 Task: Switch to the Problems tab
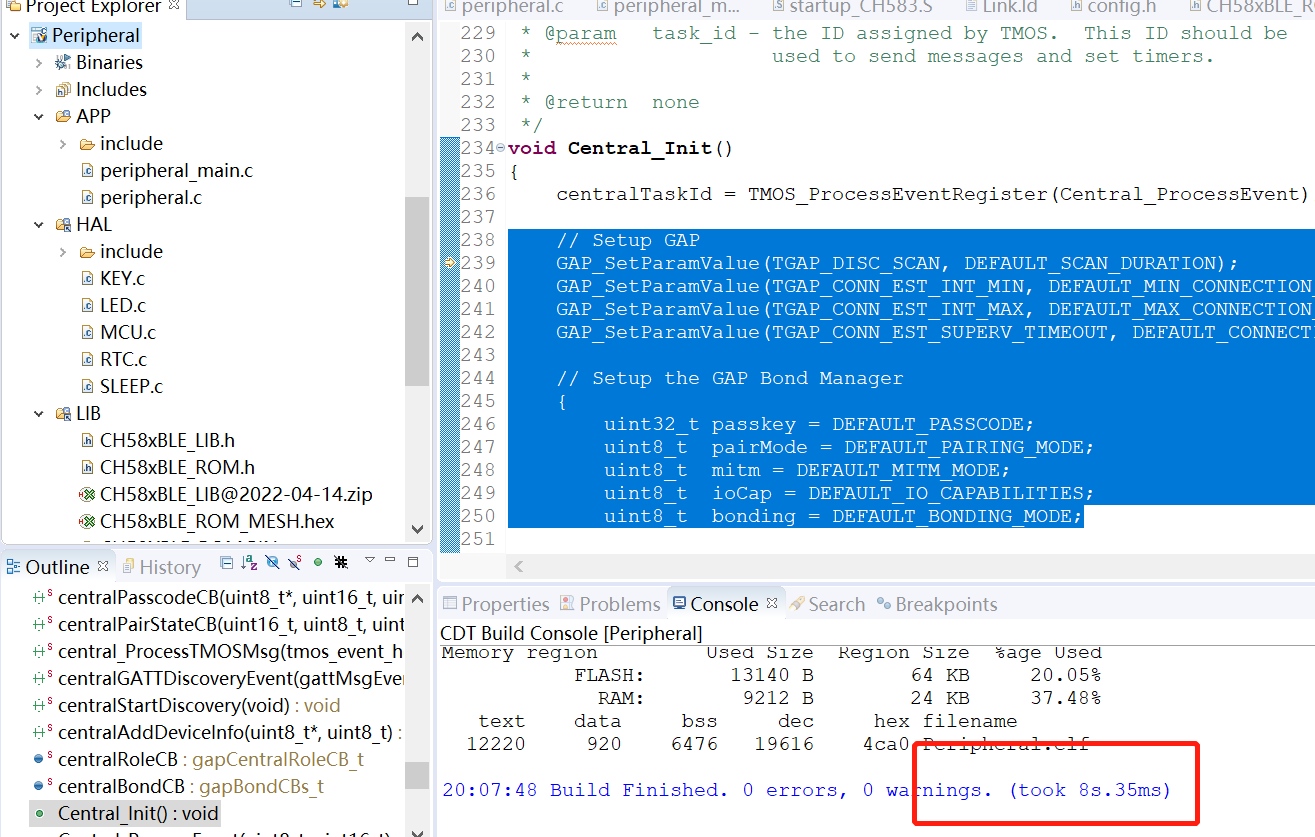pos(609,604)
